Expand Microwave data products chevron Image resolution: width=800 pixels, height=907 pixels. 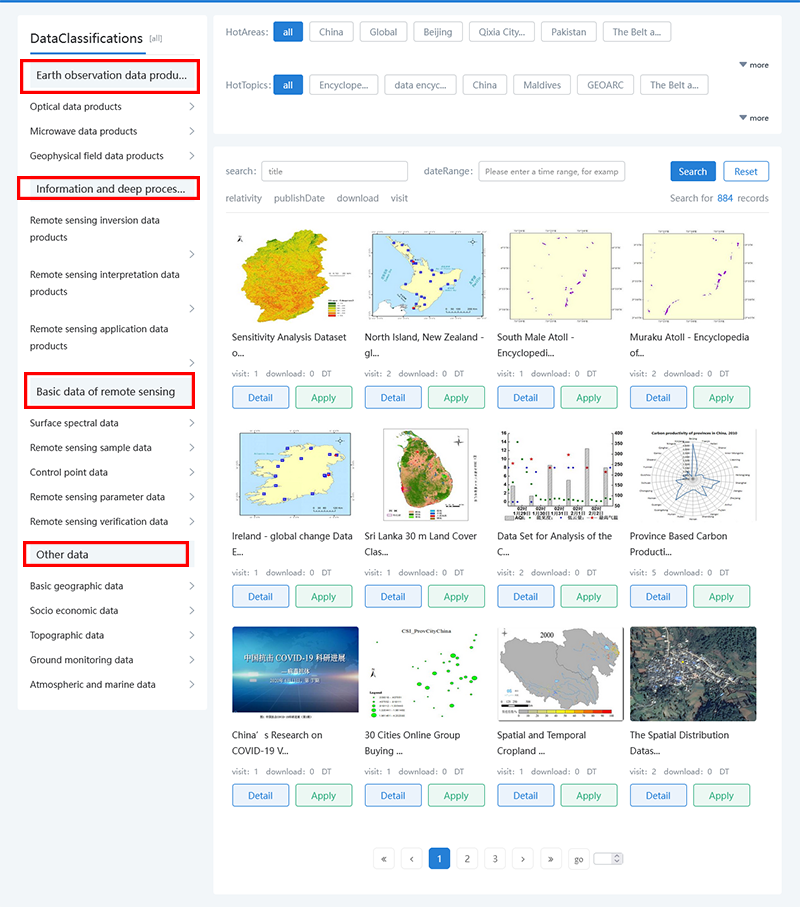click(x=191, y=131)
